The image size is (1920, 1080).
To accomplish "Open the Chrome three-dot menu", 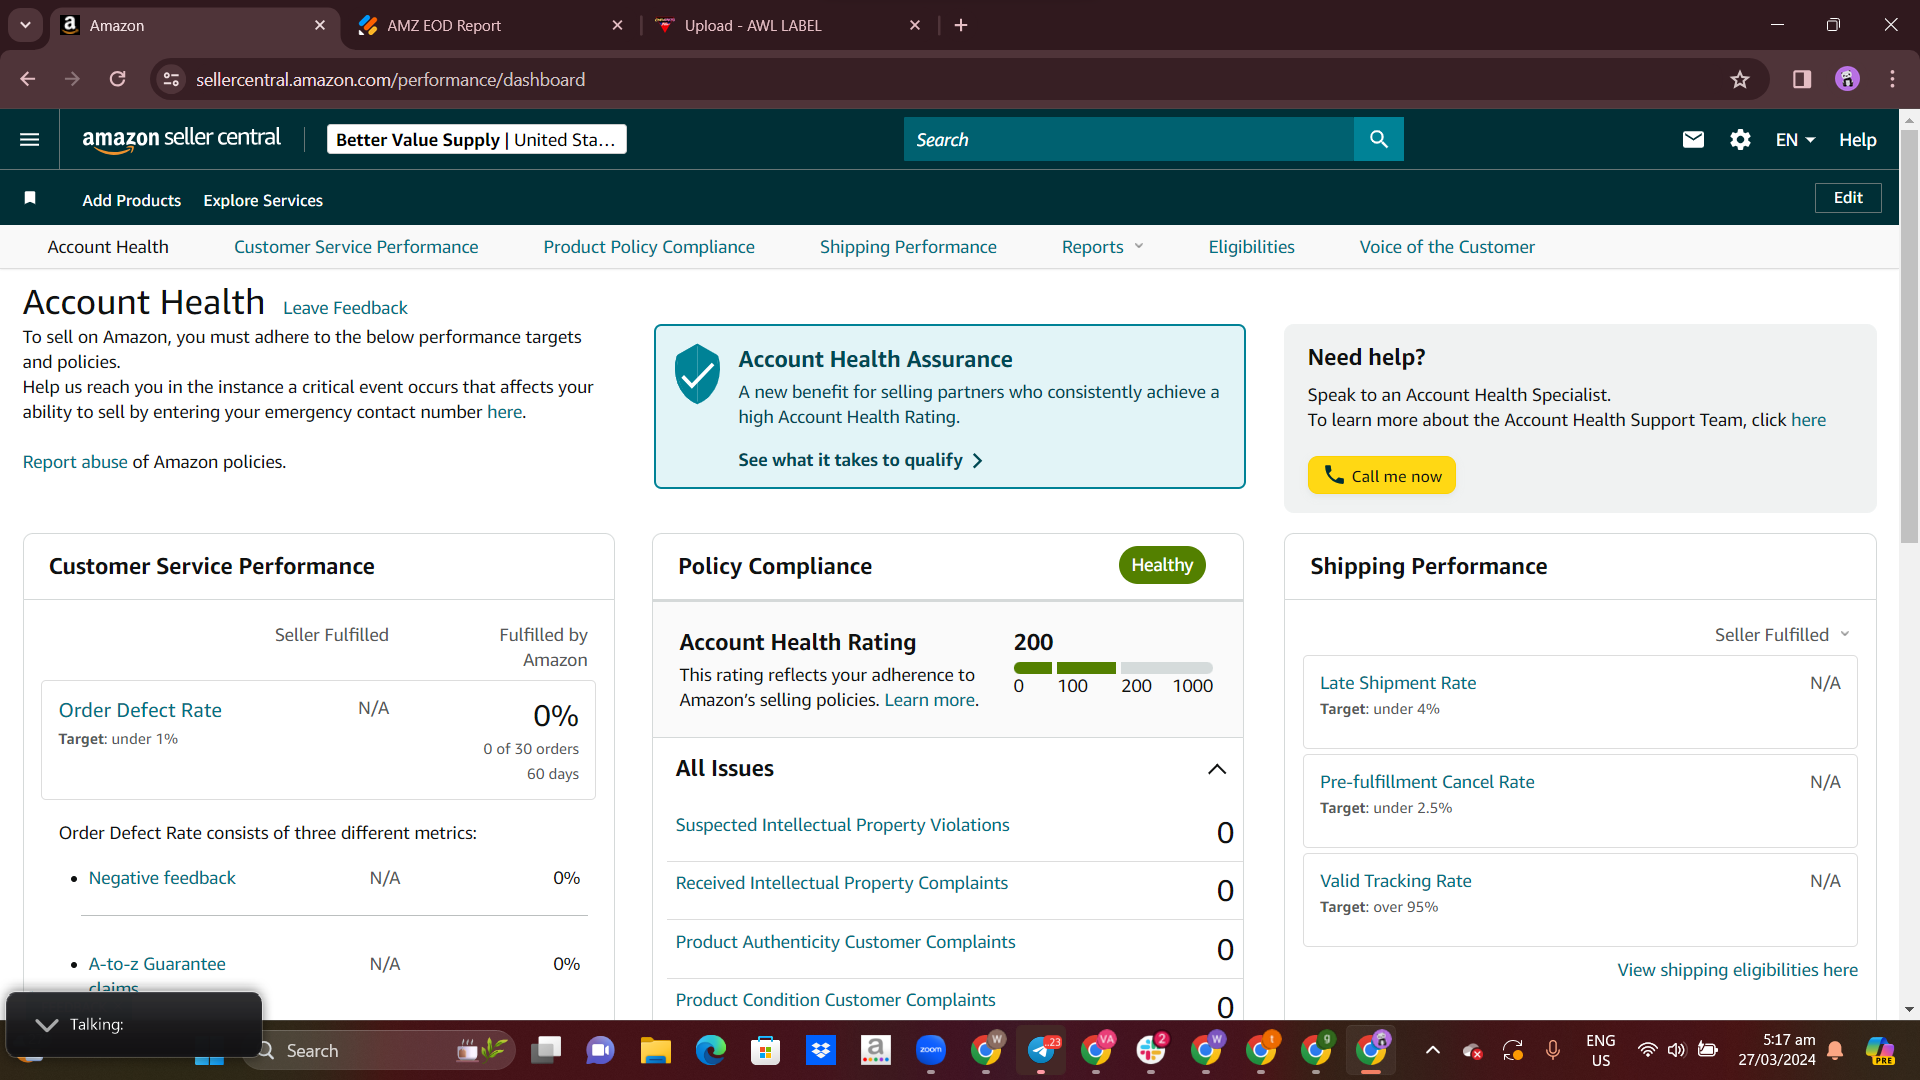I will click(1892, 80).
